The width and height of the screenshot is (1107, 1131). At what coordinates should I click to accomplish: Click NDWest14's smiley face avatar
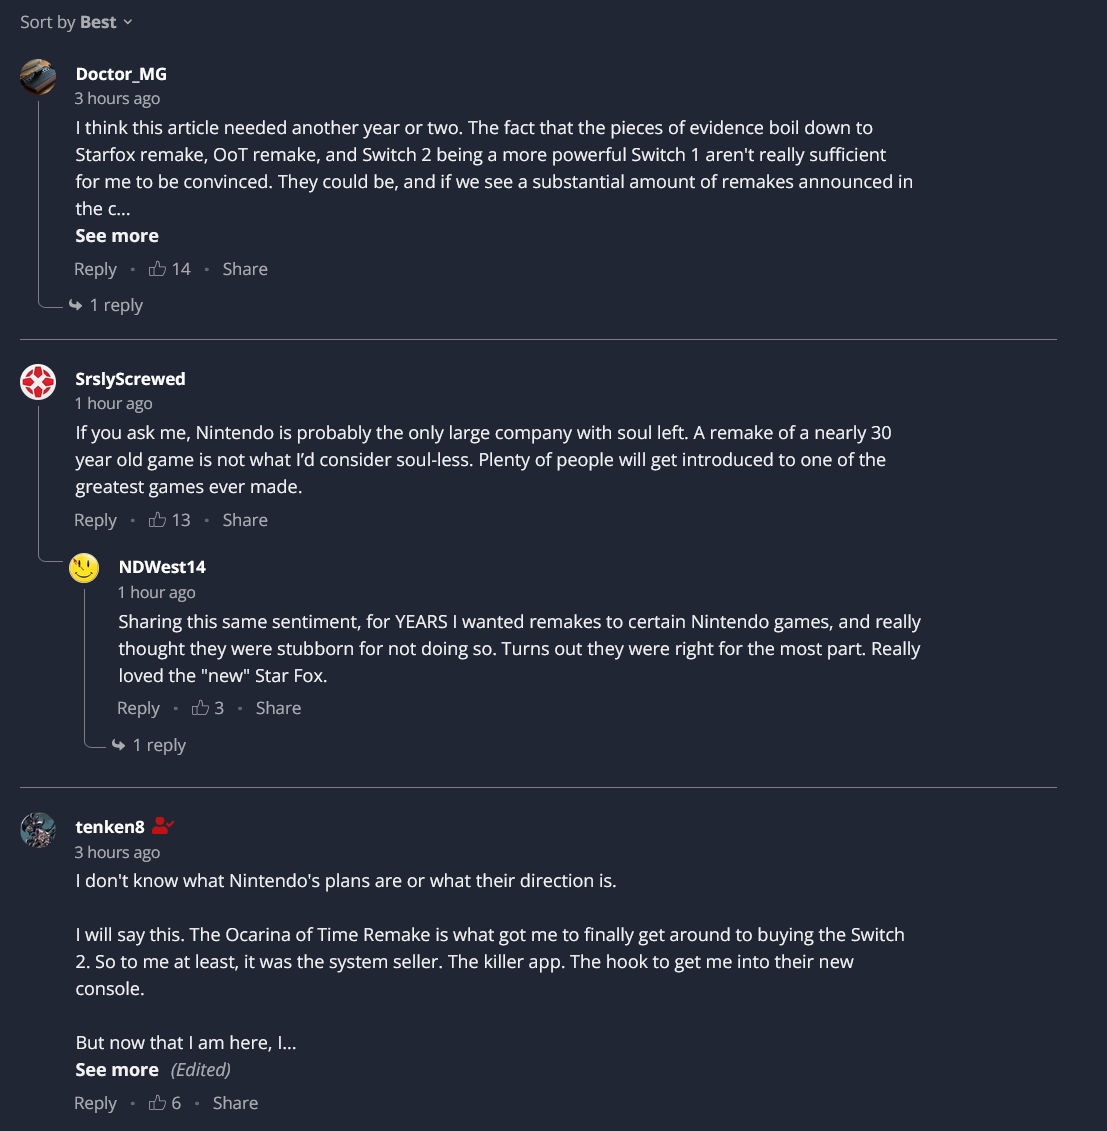pyautogui.click(x=84, y=568)
